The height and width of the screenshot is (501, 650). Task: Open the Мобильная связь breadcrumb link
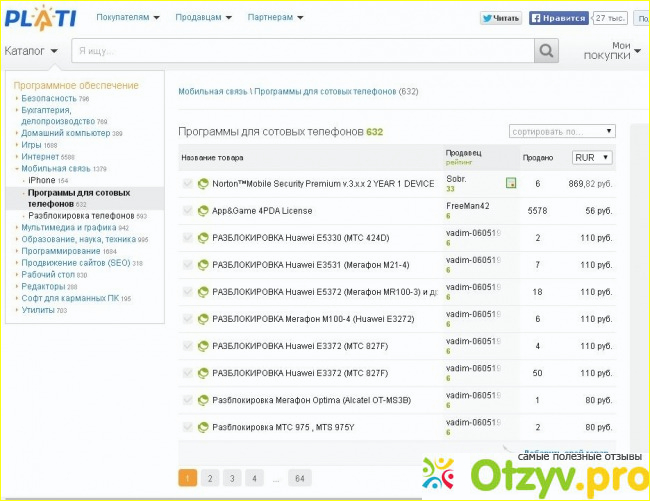213,91
